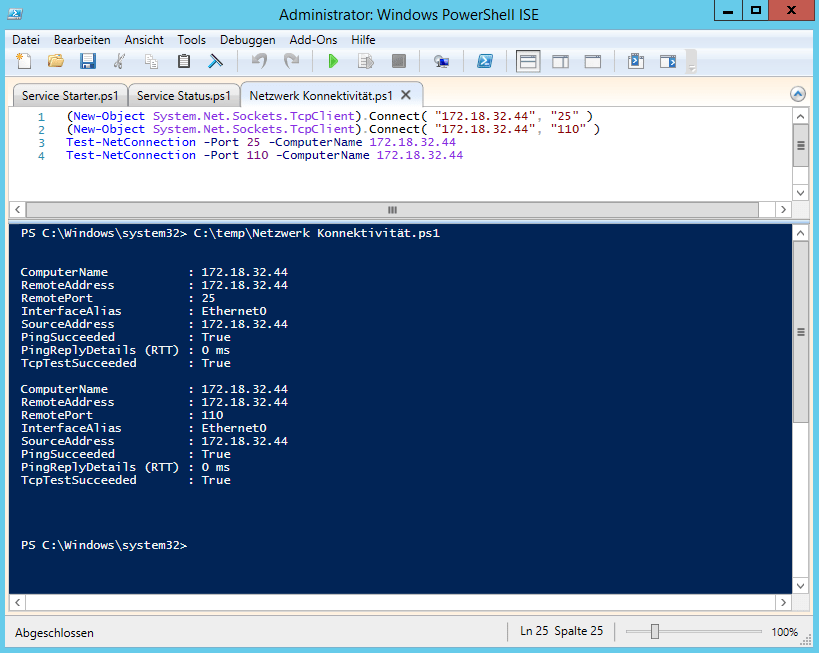Click the zoom slider handle in status bar
The width and height of the screenshot is (819, 653).
(654, 632)
